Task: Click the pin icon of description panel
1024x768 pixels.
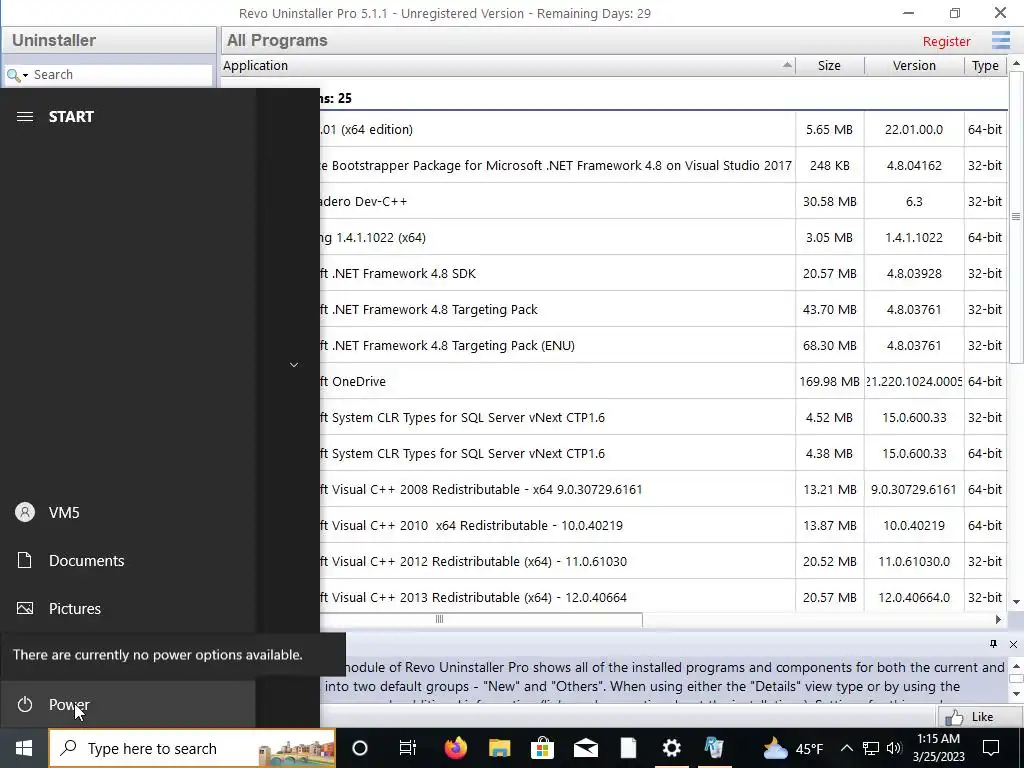Action: [993, 644]
